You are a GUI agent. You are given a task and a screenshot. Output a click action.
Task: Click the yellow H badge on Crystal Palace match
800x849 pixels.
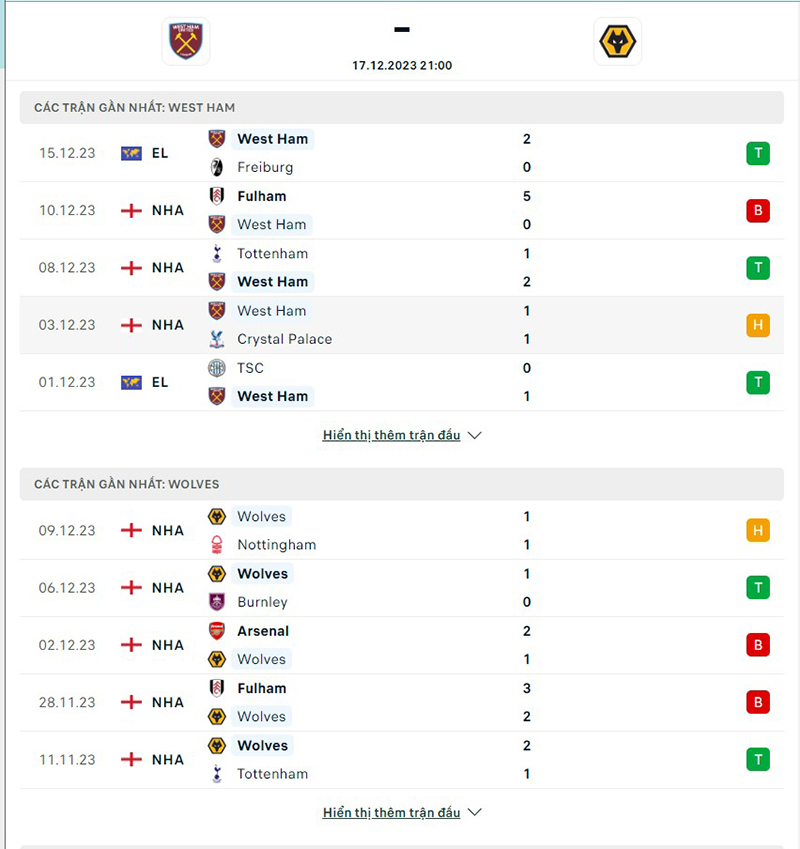(757, 324)
